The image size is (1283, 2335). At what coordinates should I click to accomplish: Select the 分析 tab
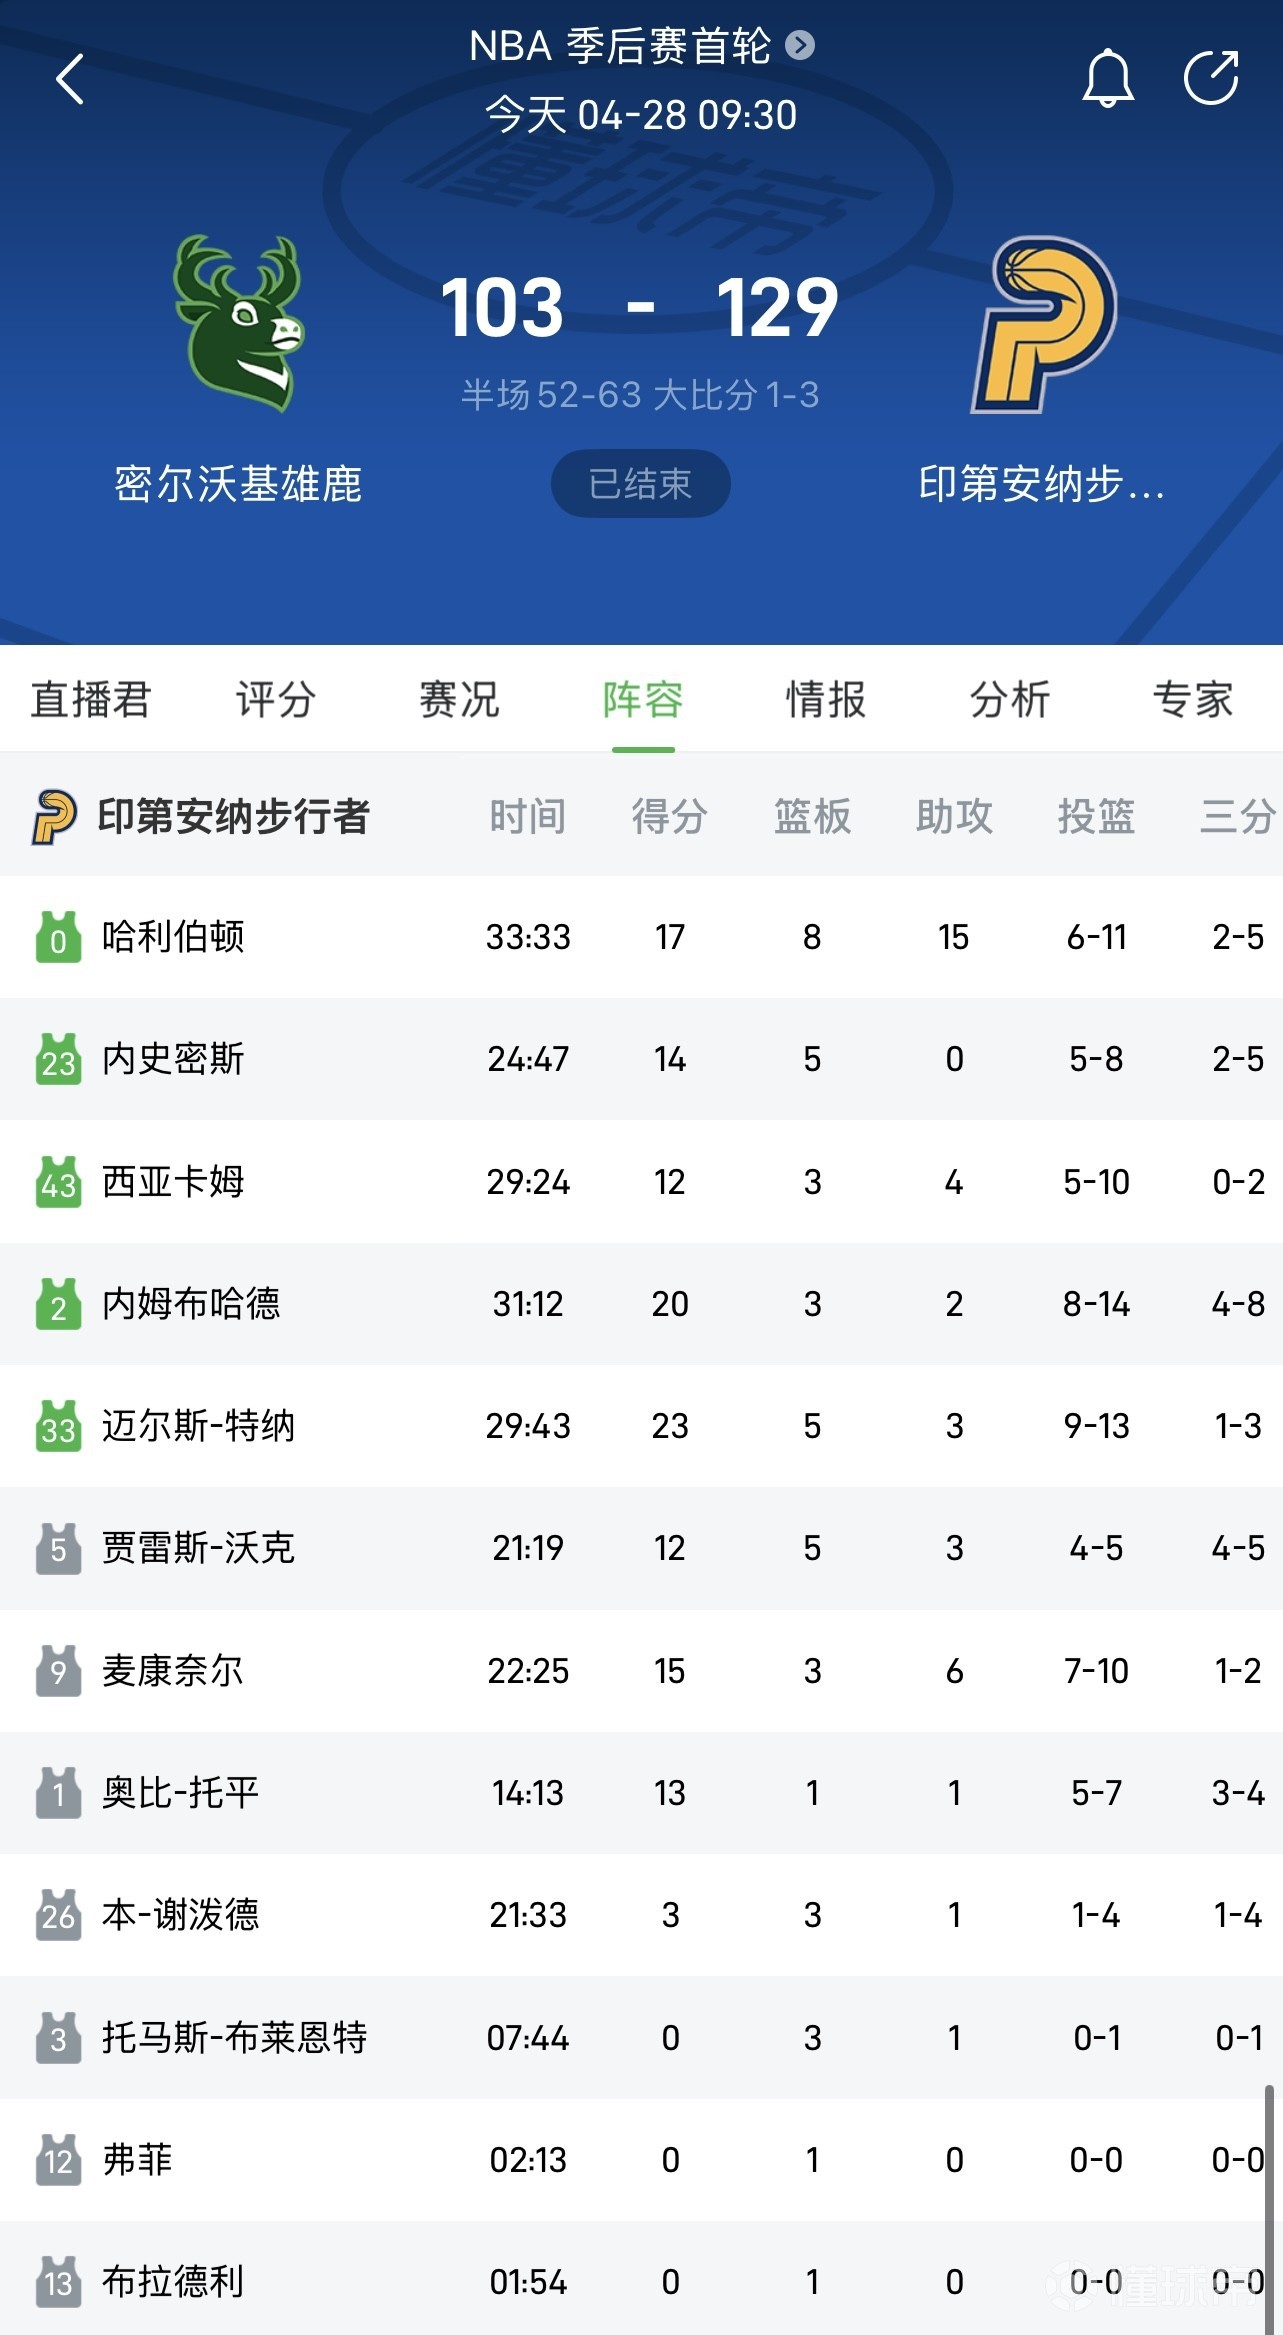(1010, 701)
